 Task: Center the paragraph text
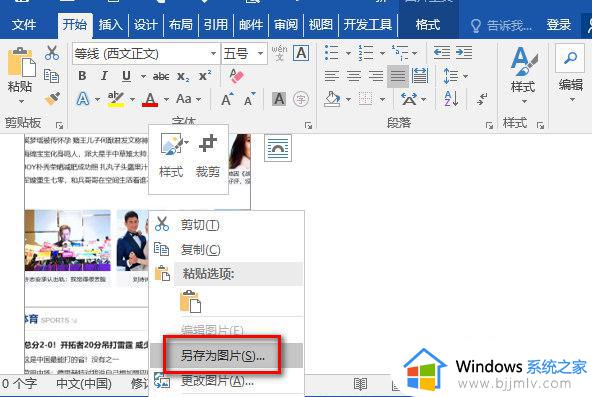[354, 76]
